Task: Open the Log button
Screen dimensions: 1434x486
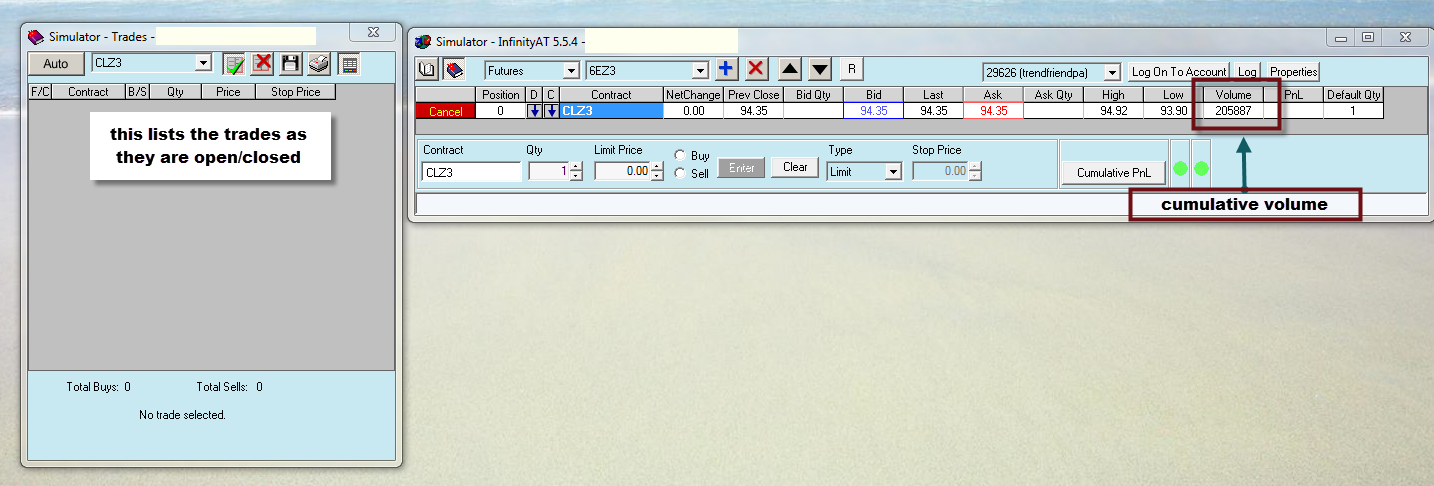Action: click(x=1246, y=72)
